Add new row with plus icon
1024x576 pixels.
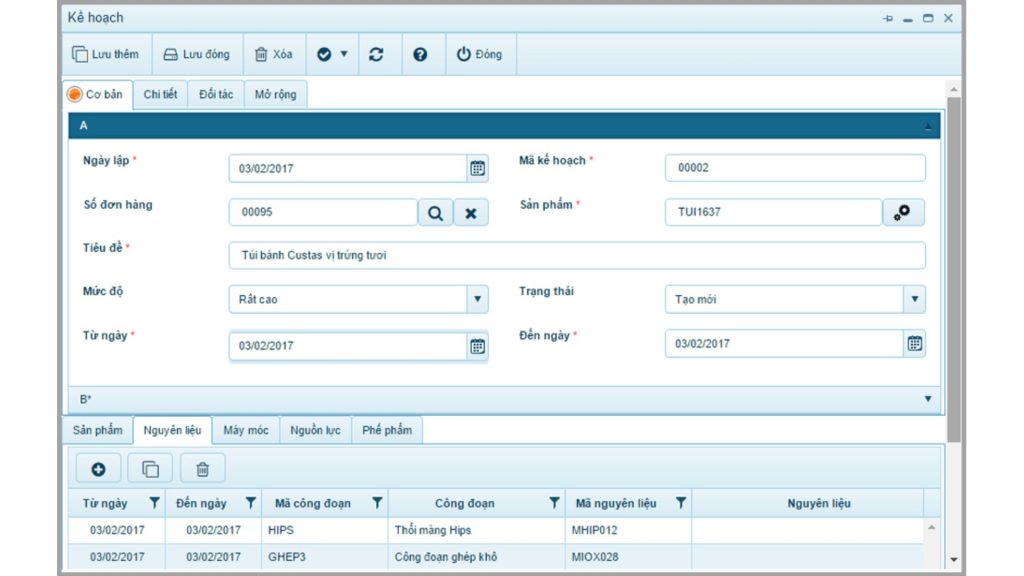coord(98,469)
